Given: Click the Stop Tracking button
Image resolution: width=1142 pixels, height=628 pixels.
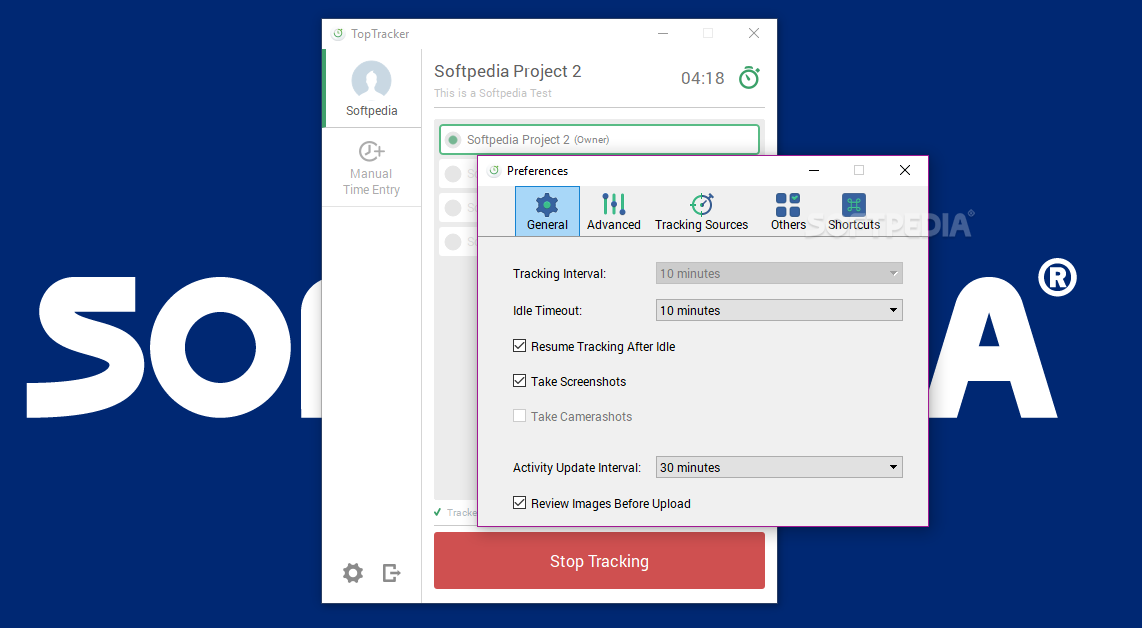Looking at the screenshot, I should tap(599, 560).
